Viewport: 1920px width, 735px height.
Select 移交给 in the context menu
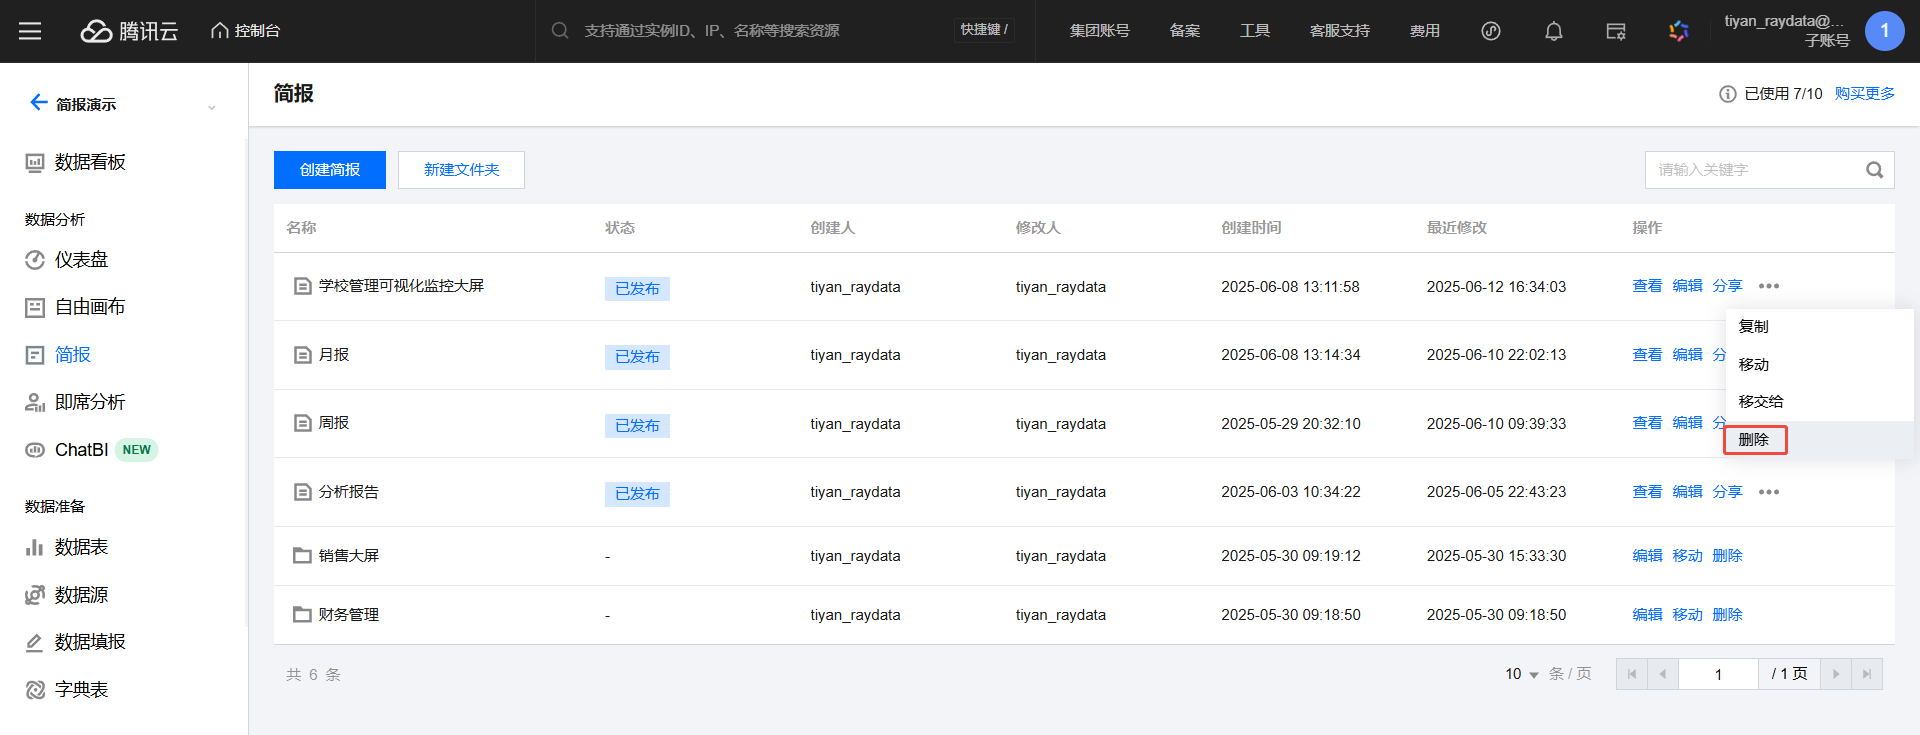[1760, 402]
